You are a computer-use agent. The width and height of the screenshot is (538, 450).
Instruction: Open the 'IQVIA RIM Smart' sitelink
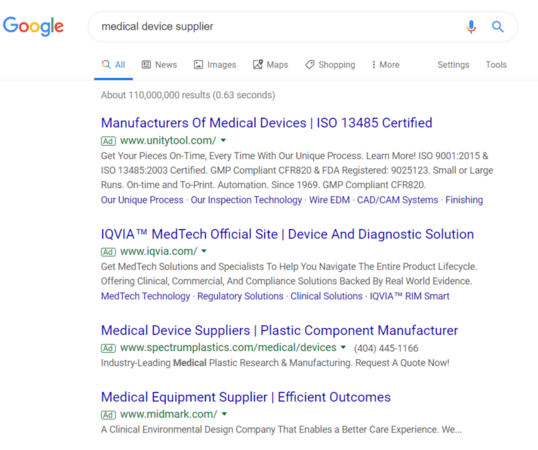[x=409, y=296]
